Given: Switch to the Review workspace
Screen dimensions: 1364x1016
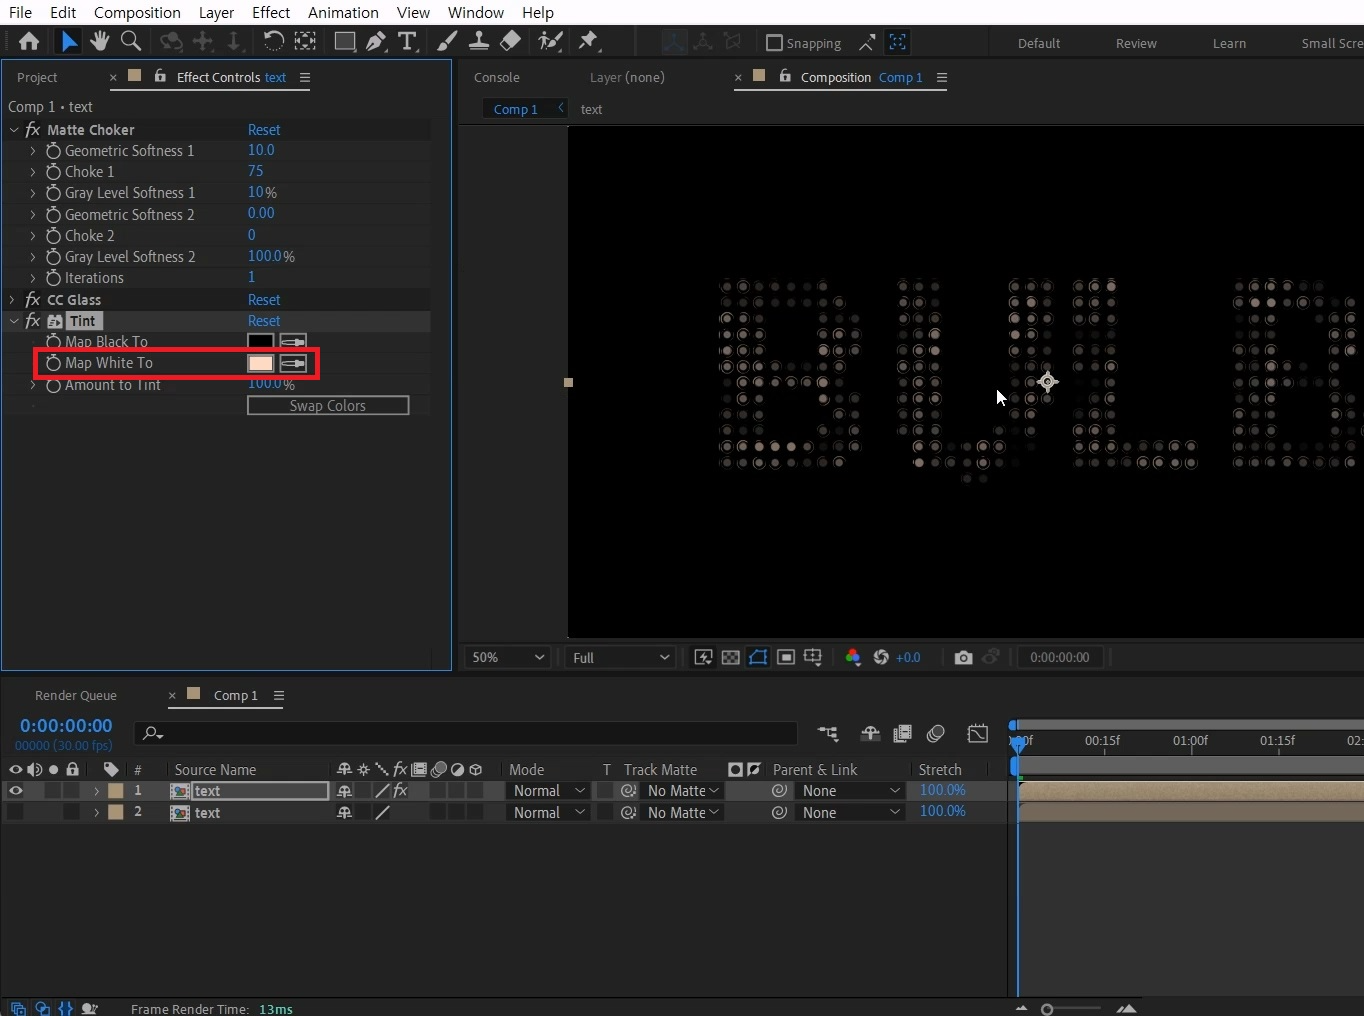Looking at the screenshot, I should tap(1136, 43).
